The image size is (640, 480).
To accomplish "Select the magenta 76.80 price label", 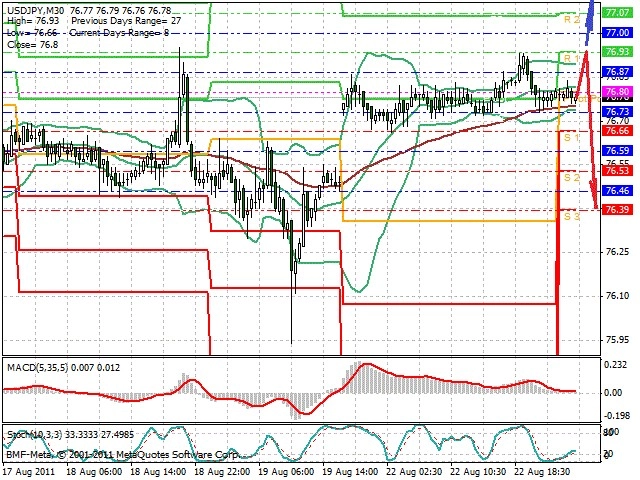I will [618, 91].
